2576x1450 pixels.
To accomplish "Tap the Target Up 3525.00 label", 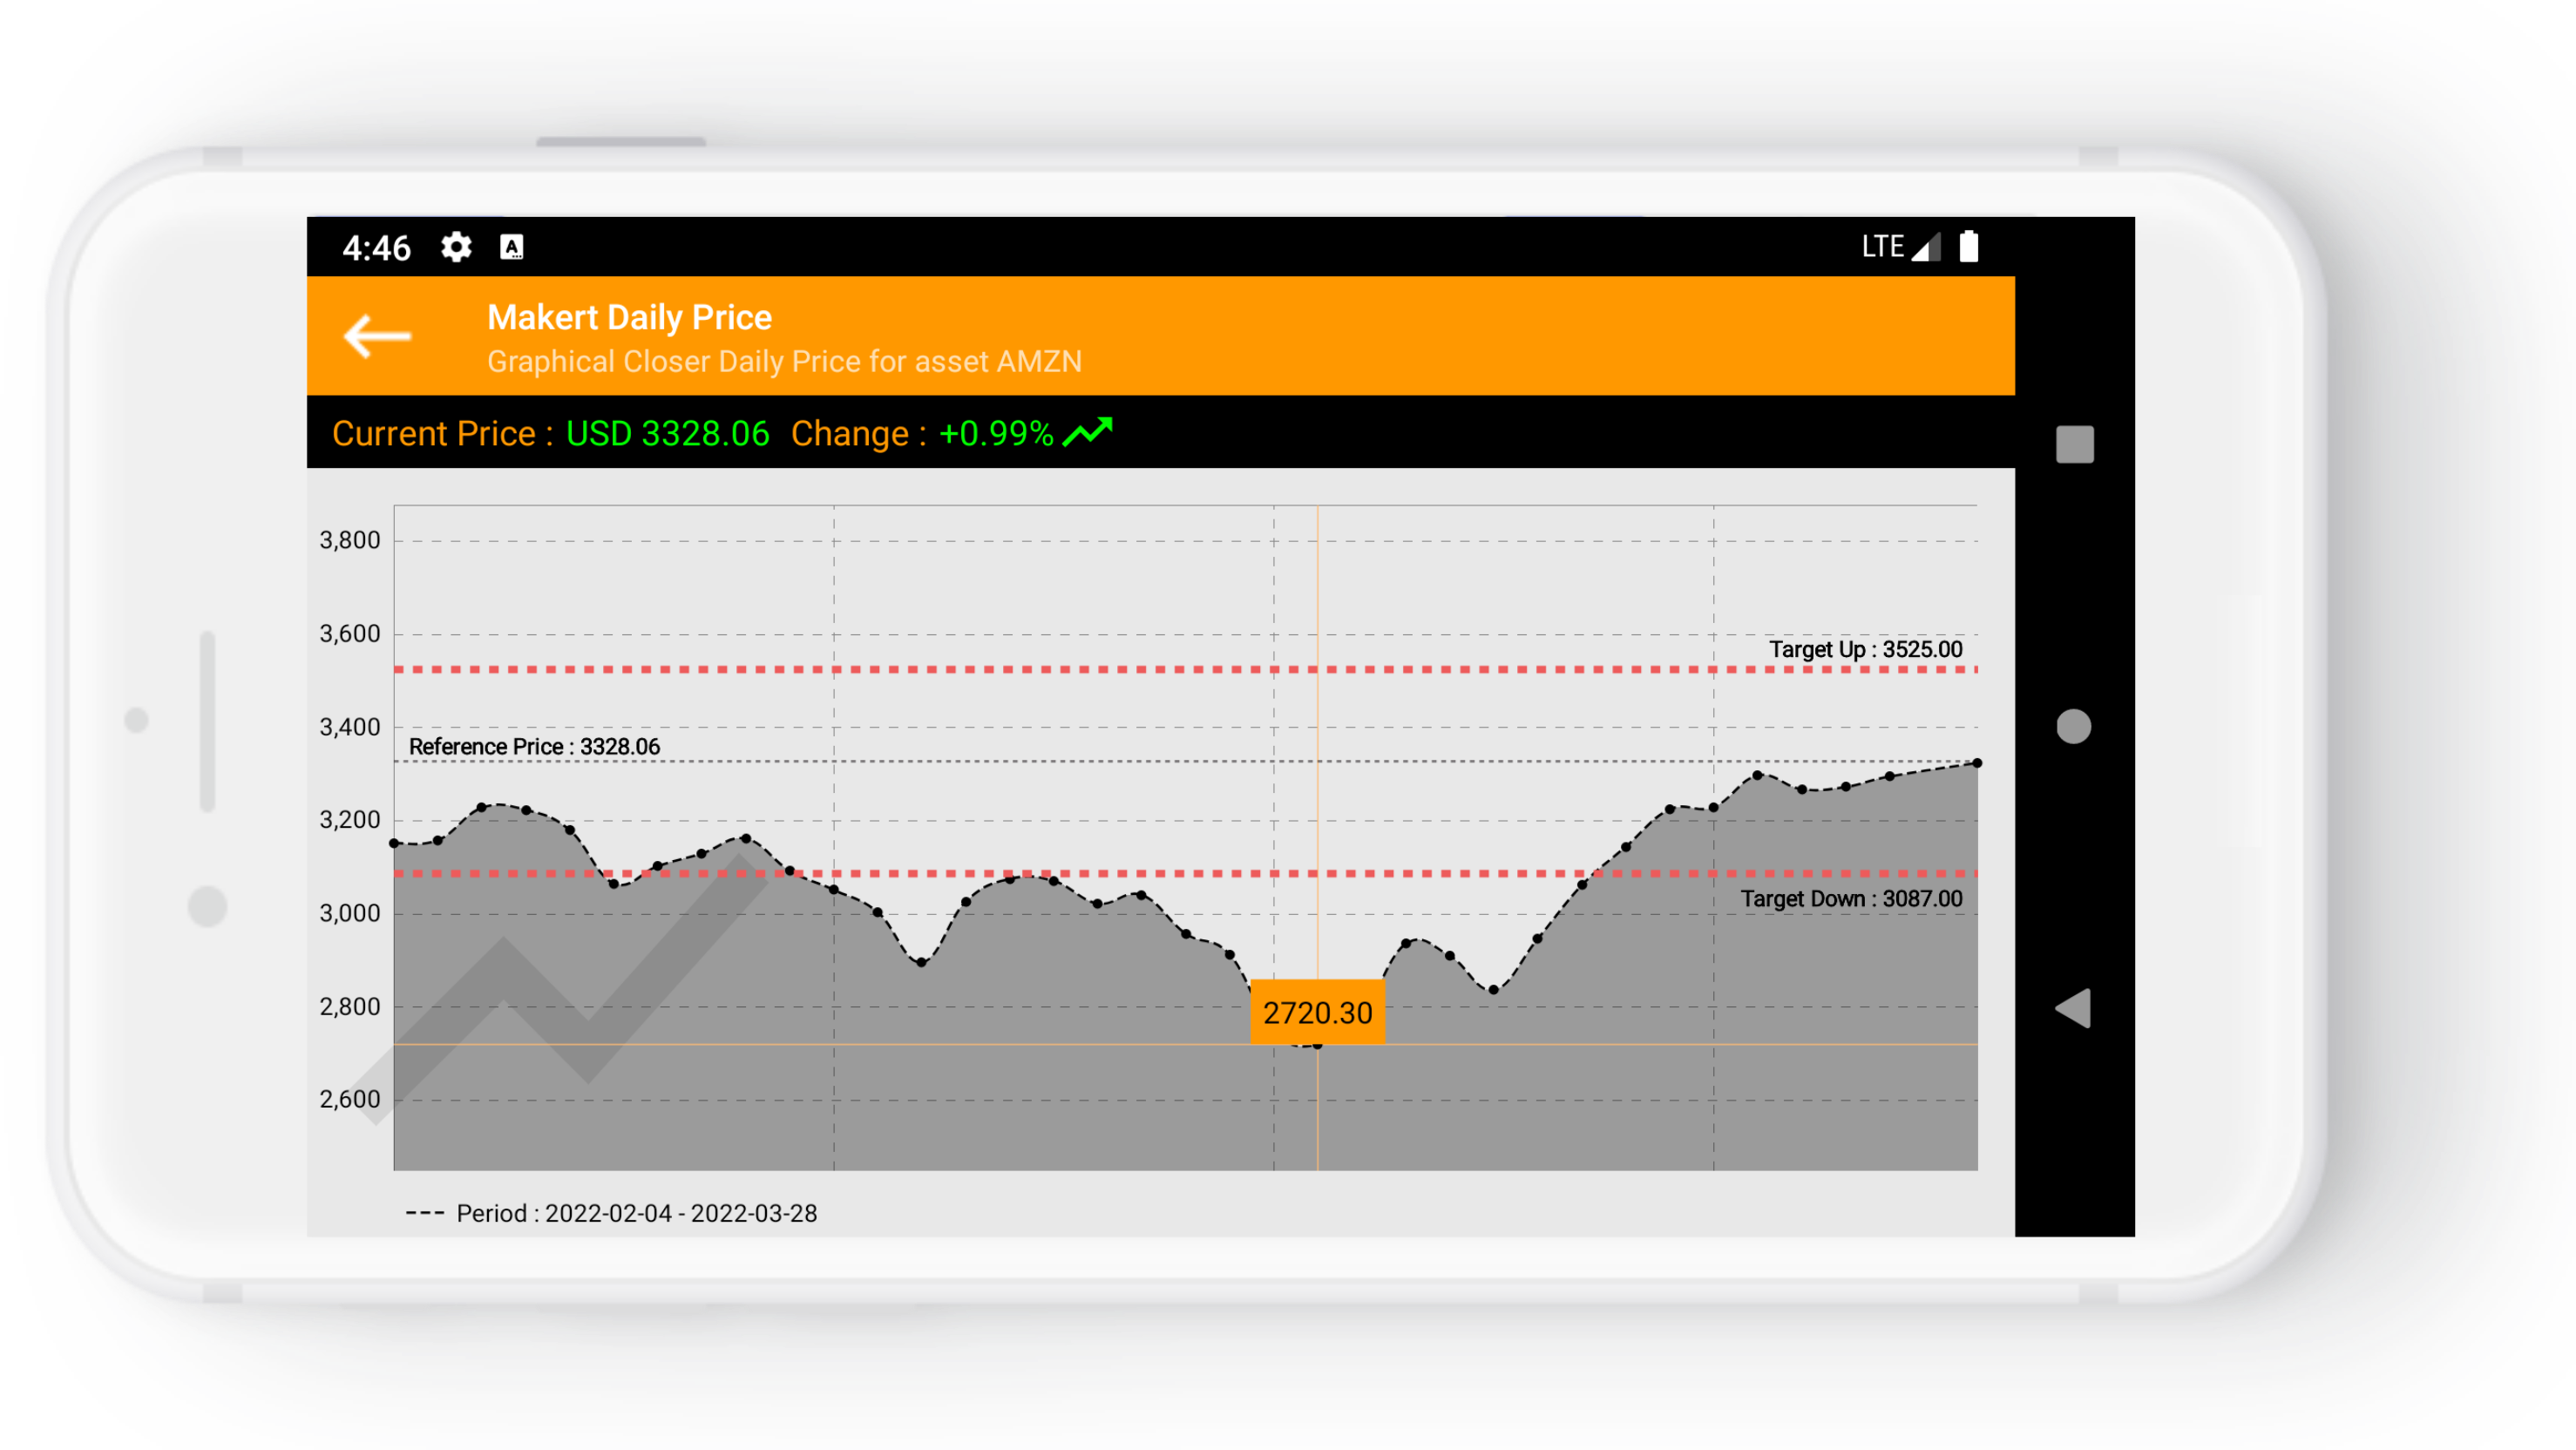I will coord(1865,649).
